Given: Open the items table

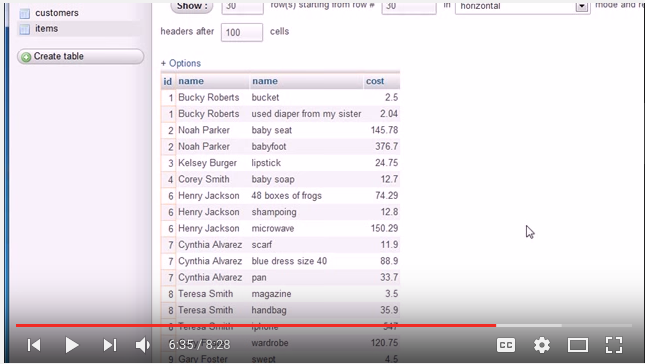Looking at the screenshot, I should point(46,28).
